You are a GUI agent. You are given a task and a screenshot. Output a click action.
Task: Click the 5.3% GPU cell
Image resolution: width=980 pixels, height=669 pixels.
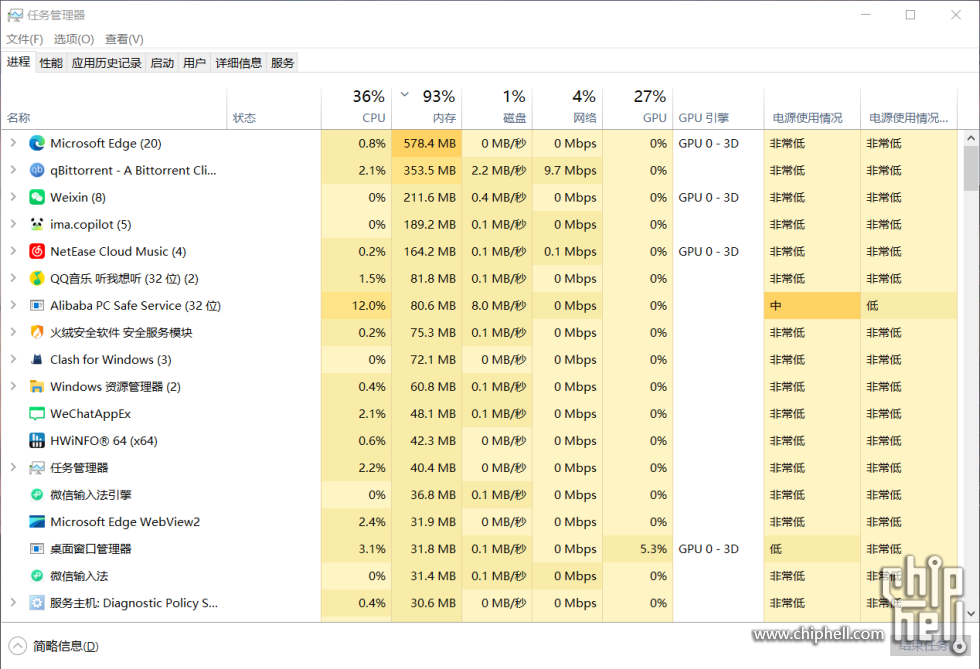tap(638, 549)
